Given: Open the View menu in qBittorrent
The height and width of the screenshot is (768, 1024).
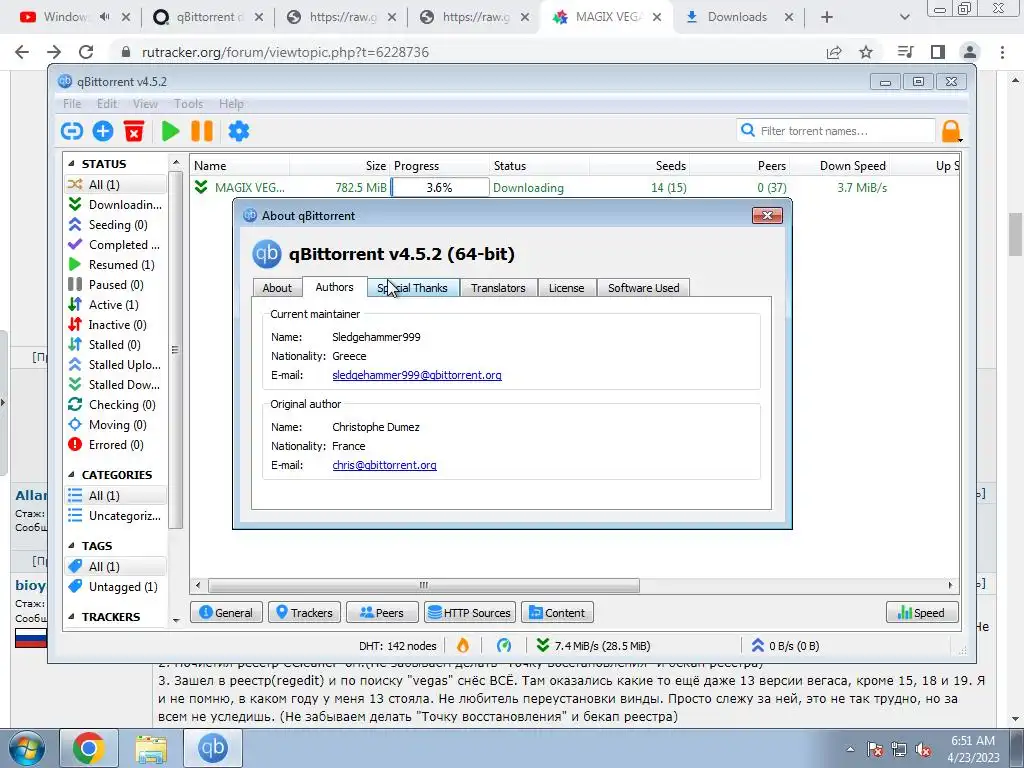Looking at the screenshot, I should tap(145, 104).
